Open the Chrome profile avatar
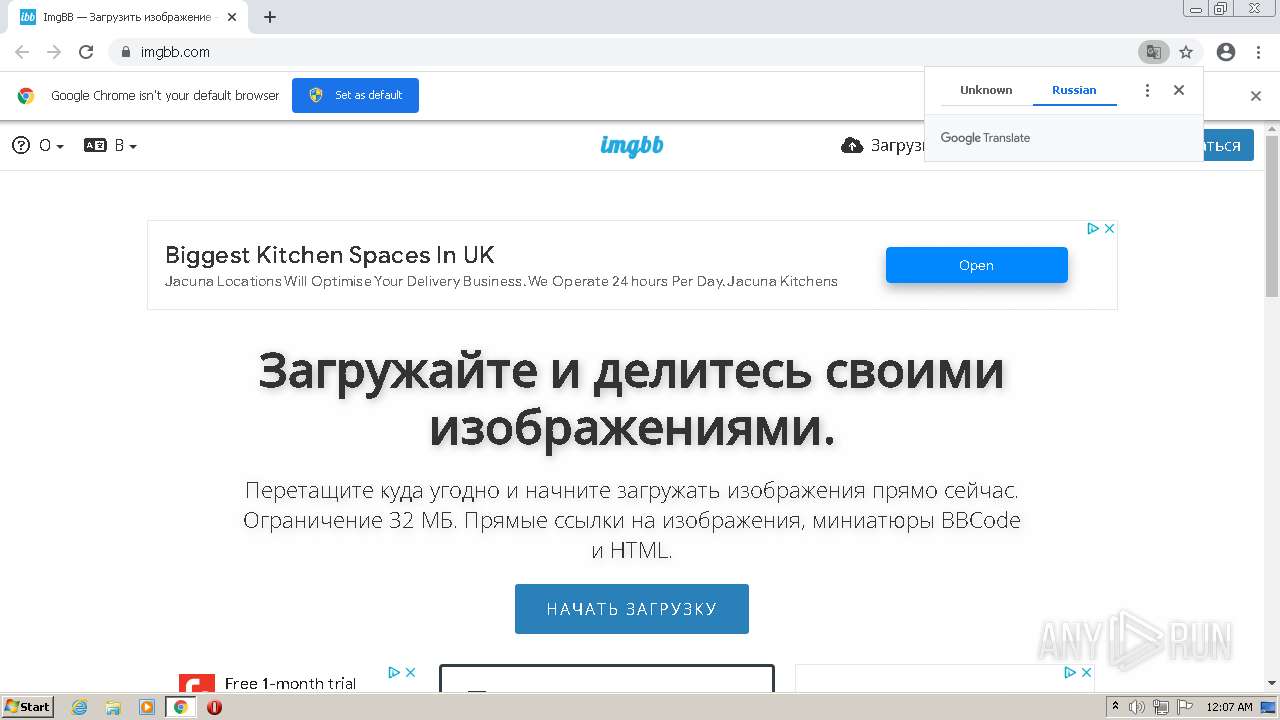The image size is (1280, 720). [x=1226, y=52]
